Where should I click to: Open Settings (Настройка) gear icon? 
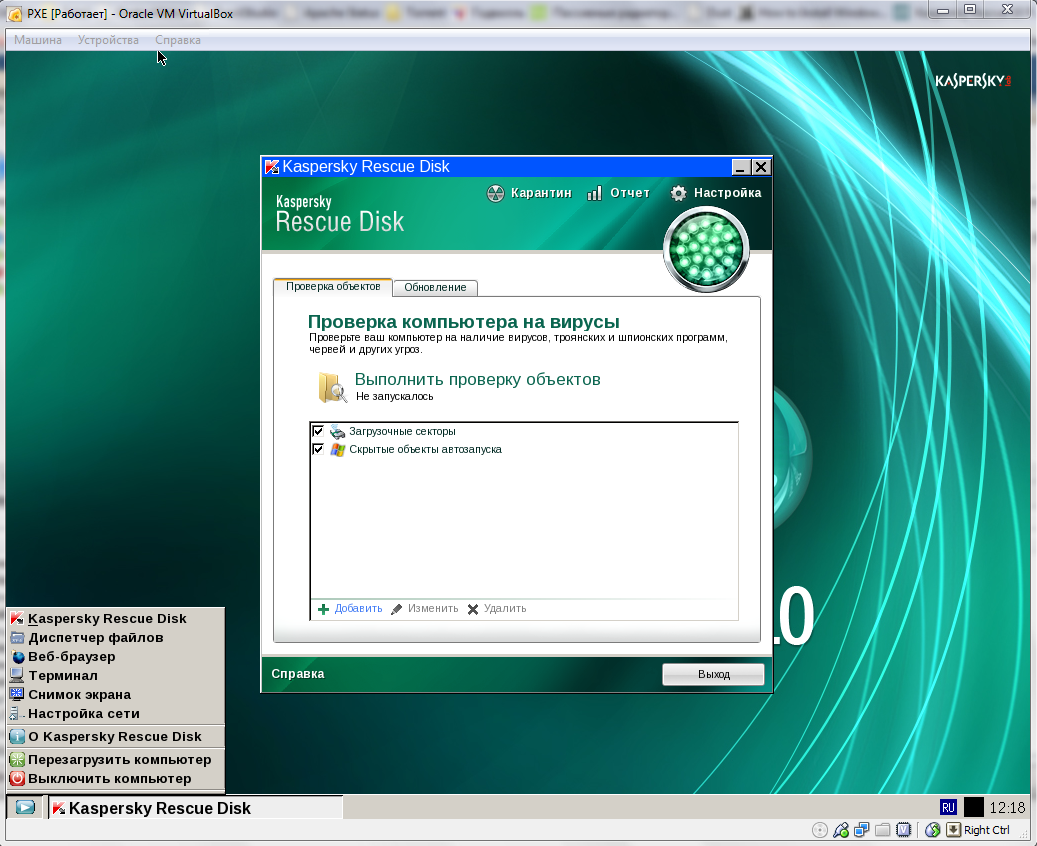679,193
